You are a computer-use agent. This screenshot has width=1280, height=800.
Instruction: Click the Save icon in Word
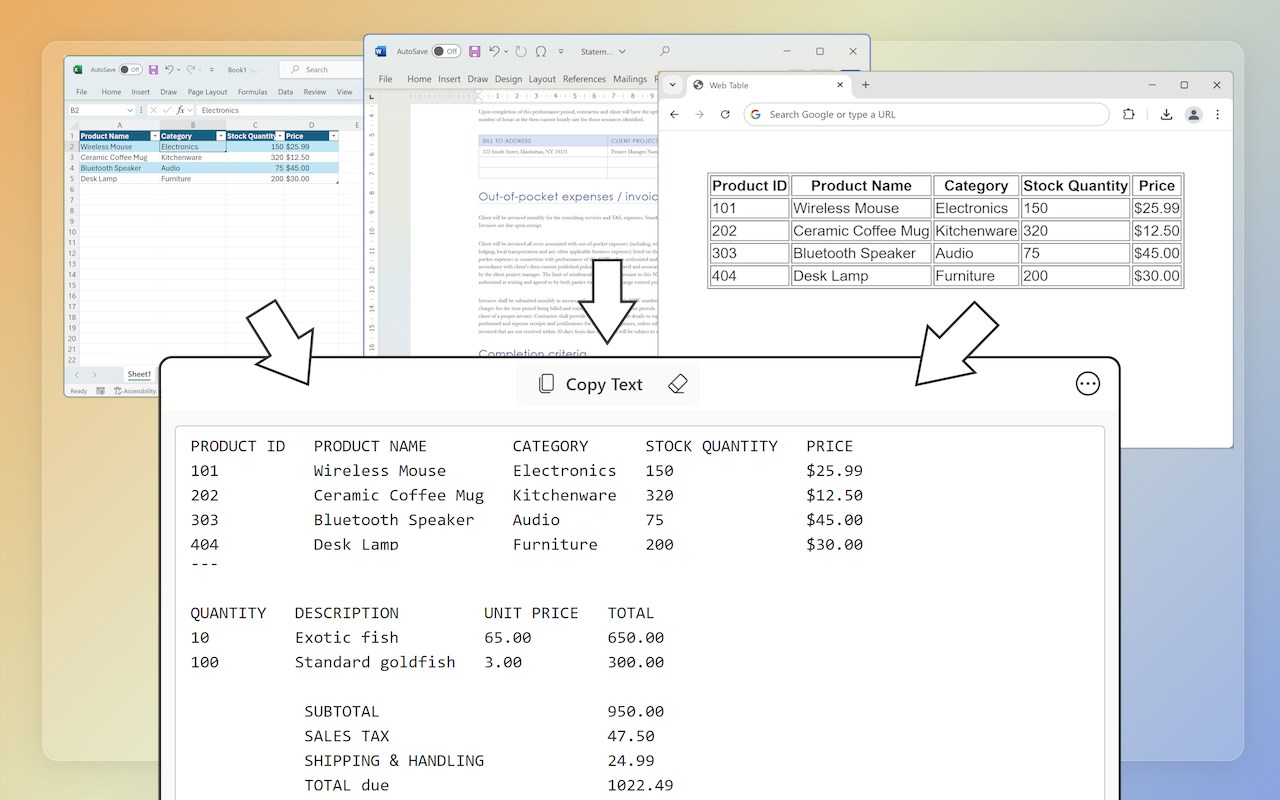point(474,51)
